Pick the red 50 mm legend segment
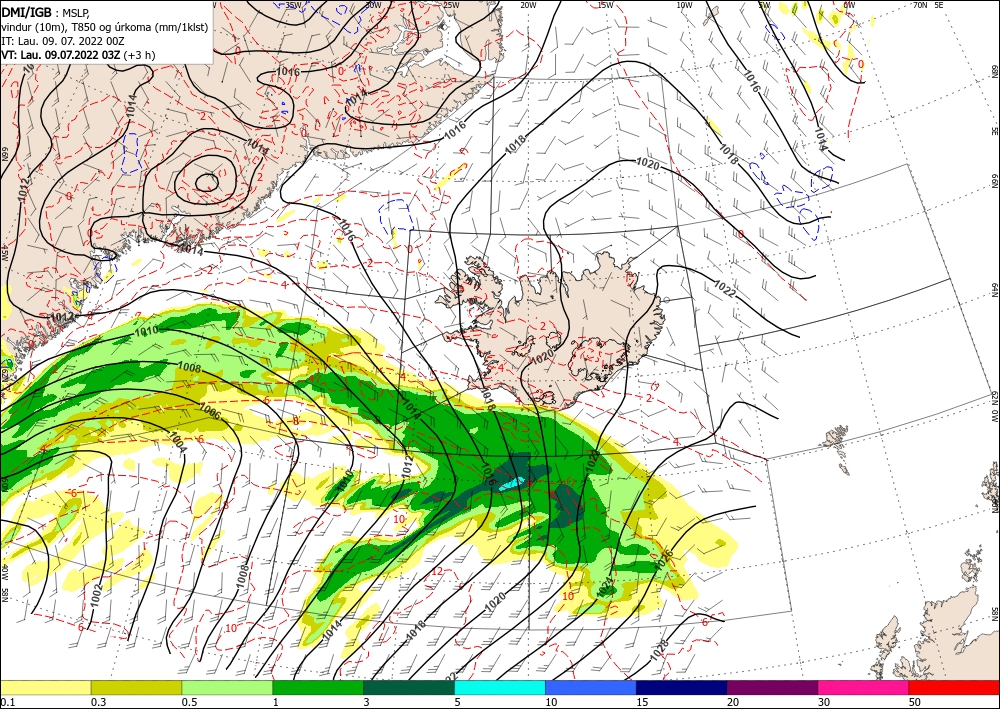 pyautogui.click(x=954, y=687)
